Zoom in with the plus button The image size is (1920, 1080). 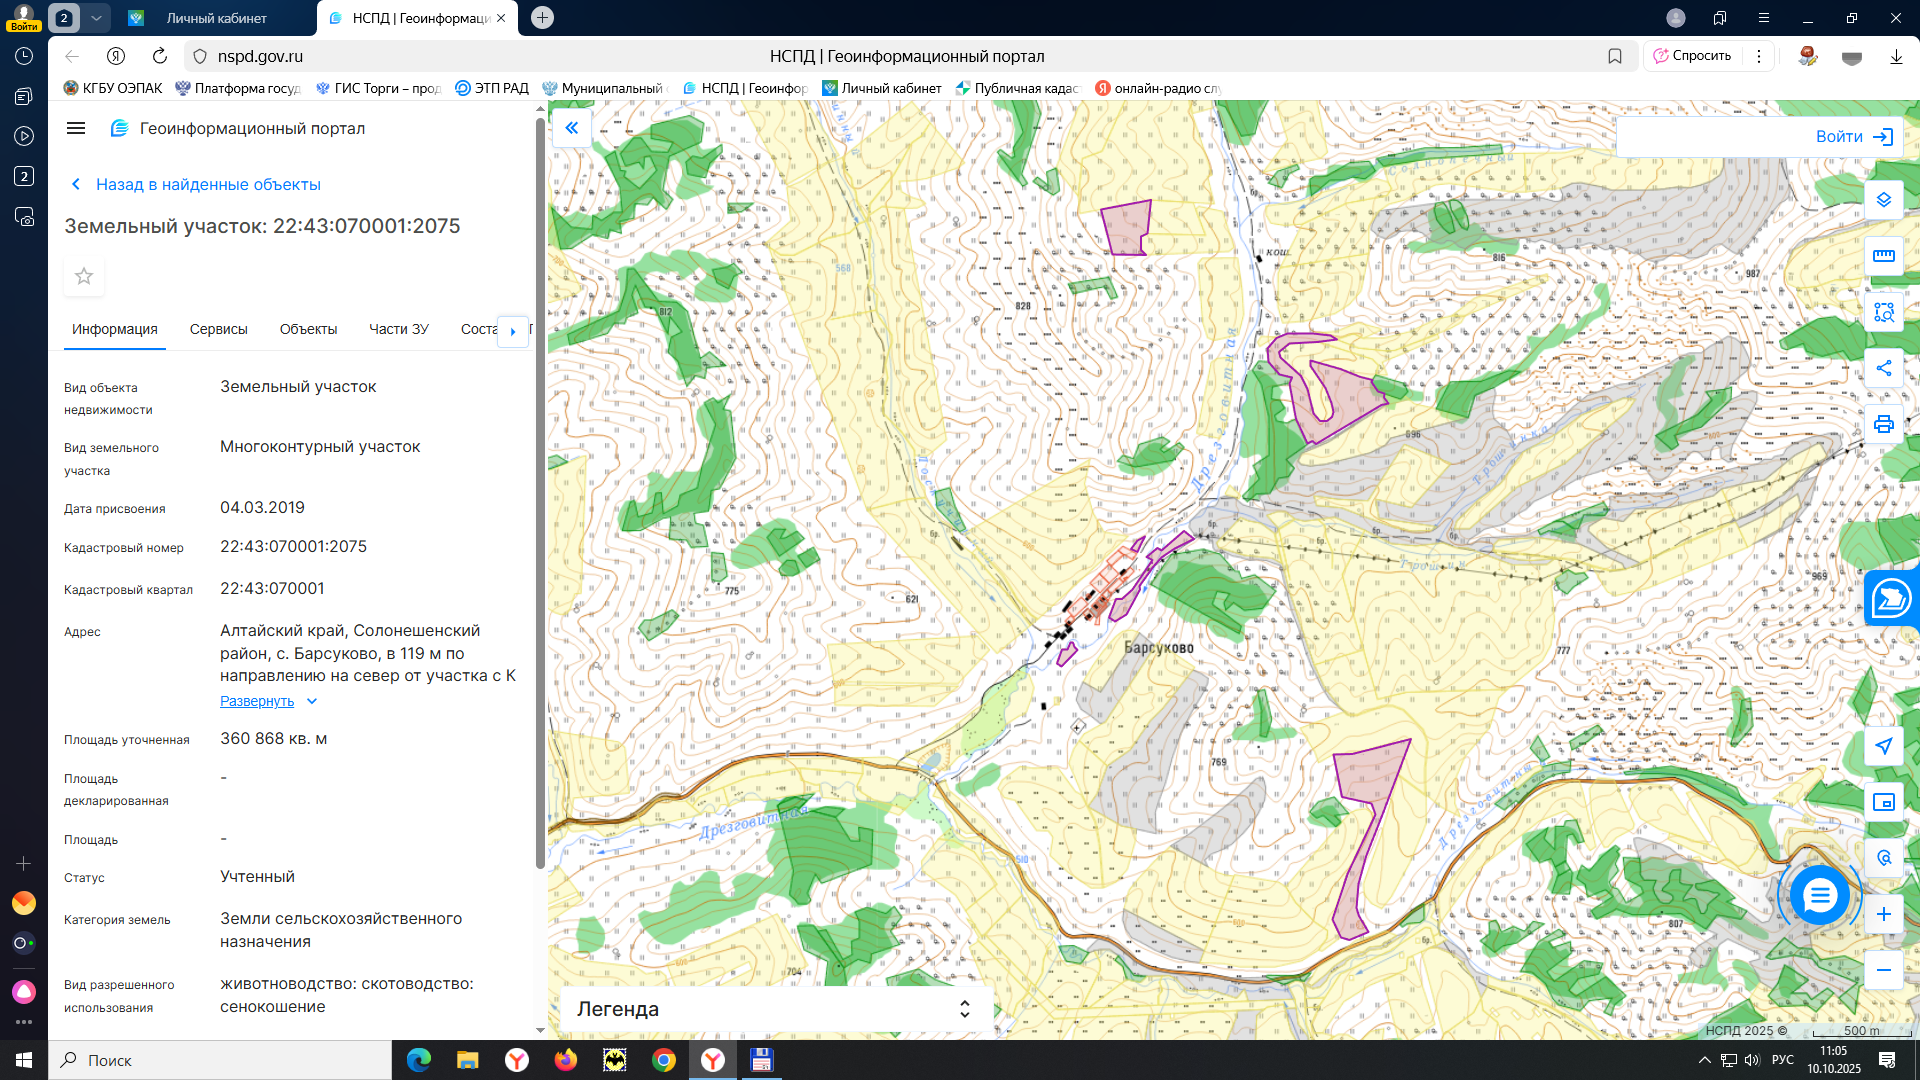coord(1884,914)
